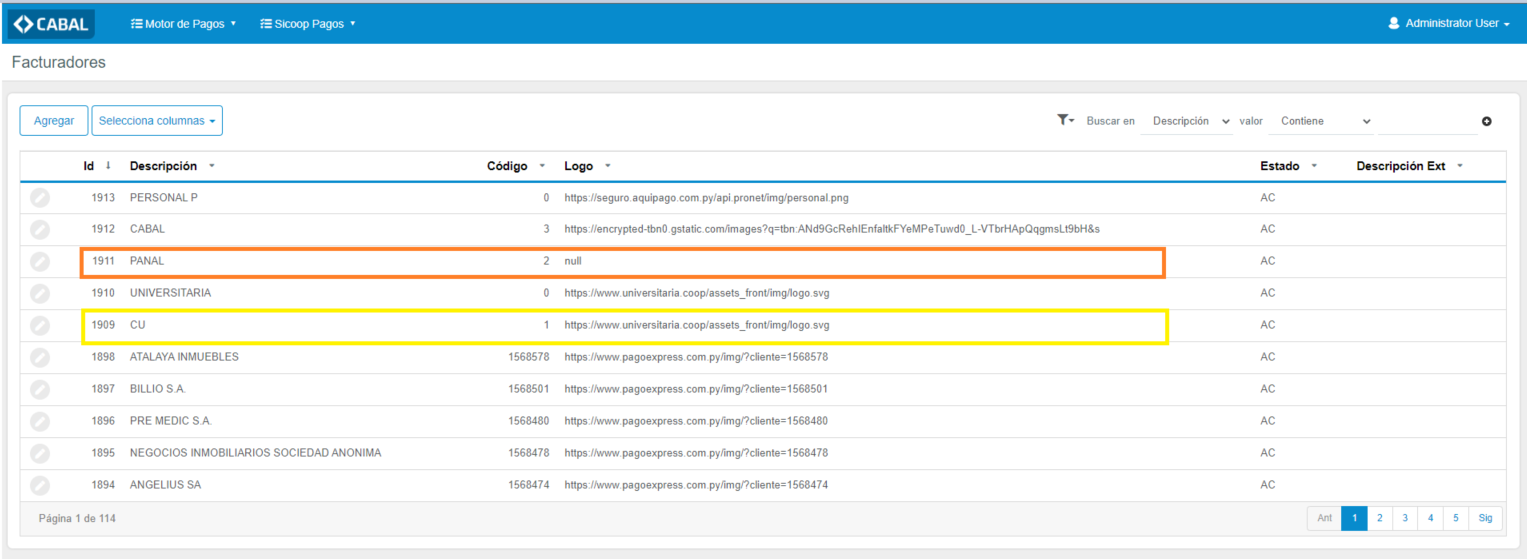This screenshot has height=559, width=1527.
Task: Select the PERSONAL P description cell
Action: pyautogui.click(x=164, y=197)
